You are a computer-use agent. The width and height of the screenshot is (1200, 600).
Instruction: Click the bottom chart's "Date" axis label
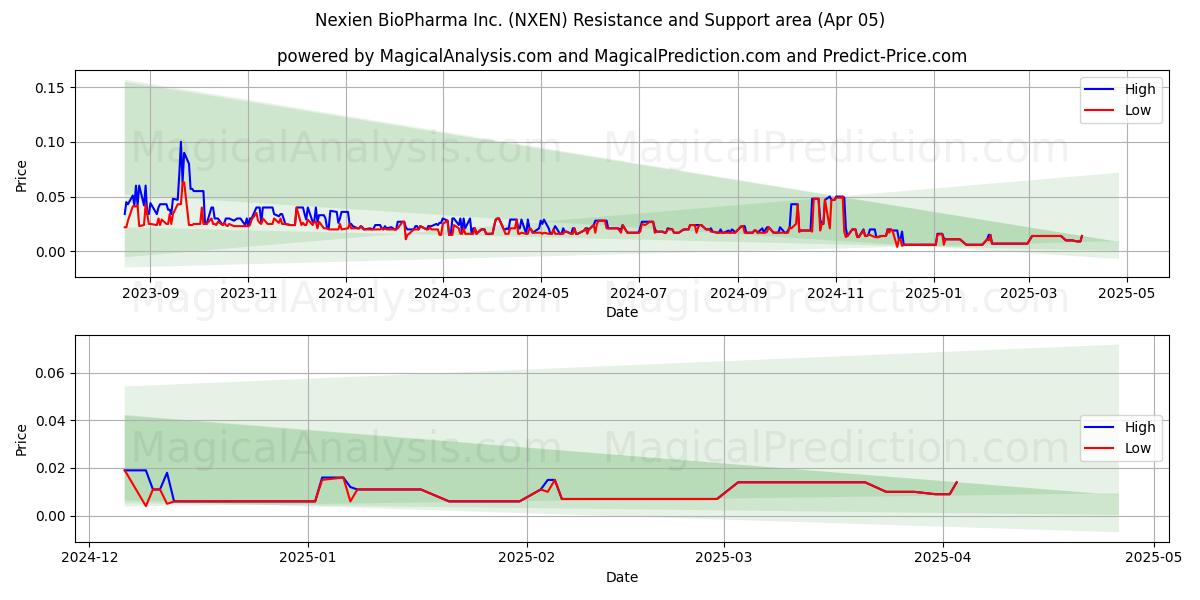(622, 577)
